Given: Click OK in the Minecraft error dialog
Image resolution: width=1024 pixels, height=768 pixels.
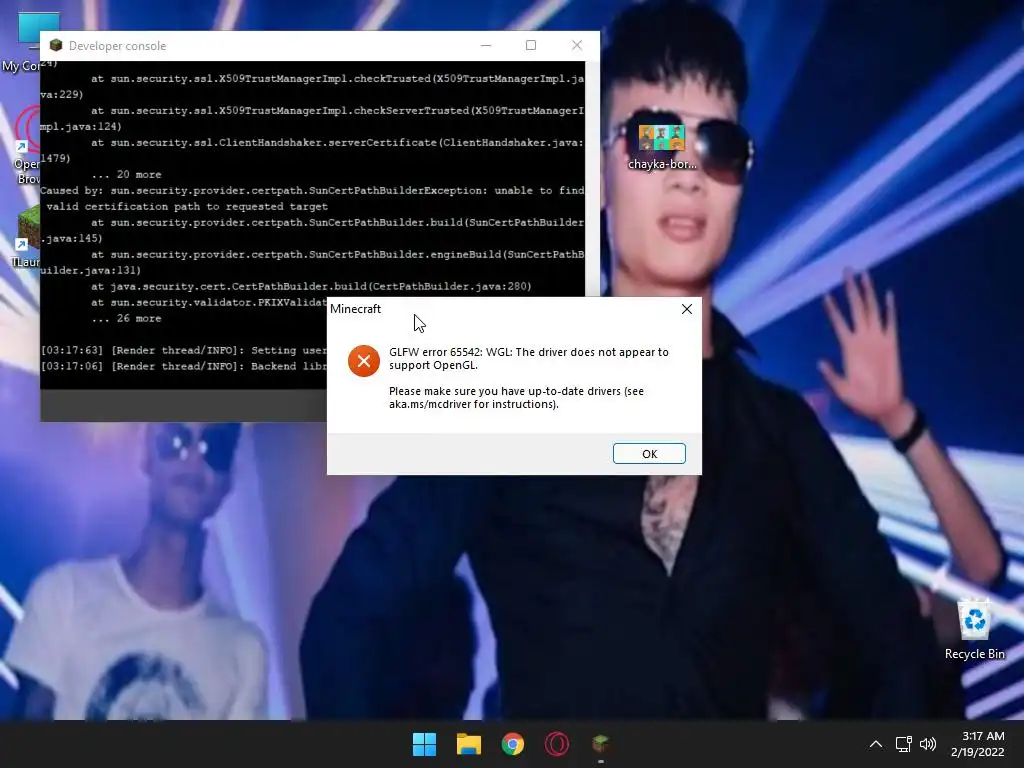Looking at the screenshot, I should tap(648, 454).
